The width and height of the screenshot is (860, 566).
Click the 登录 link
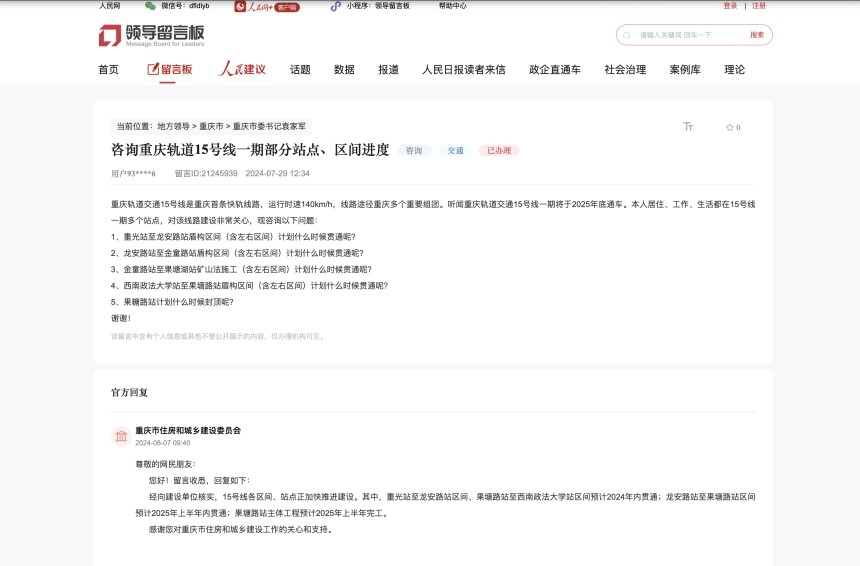tap(730, 6)
